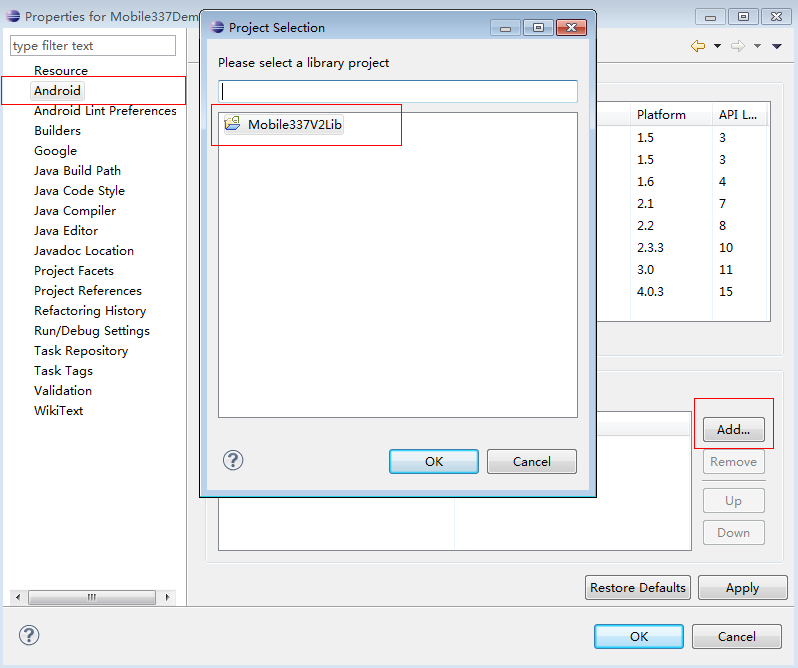Click the Restore Defaults button
The height and width of the screenshot is (668, 798).
(x=638, y=587)
